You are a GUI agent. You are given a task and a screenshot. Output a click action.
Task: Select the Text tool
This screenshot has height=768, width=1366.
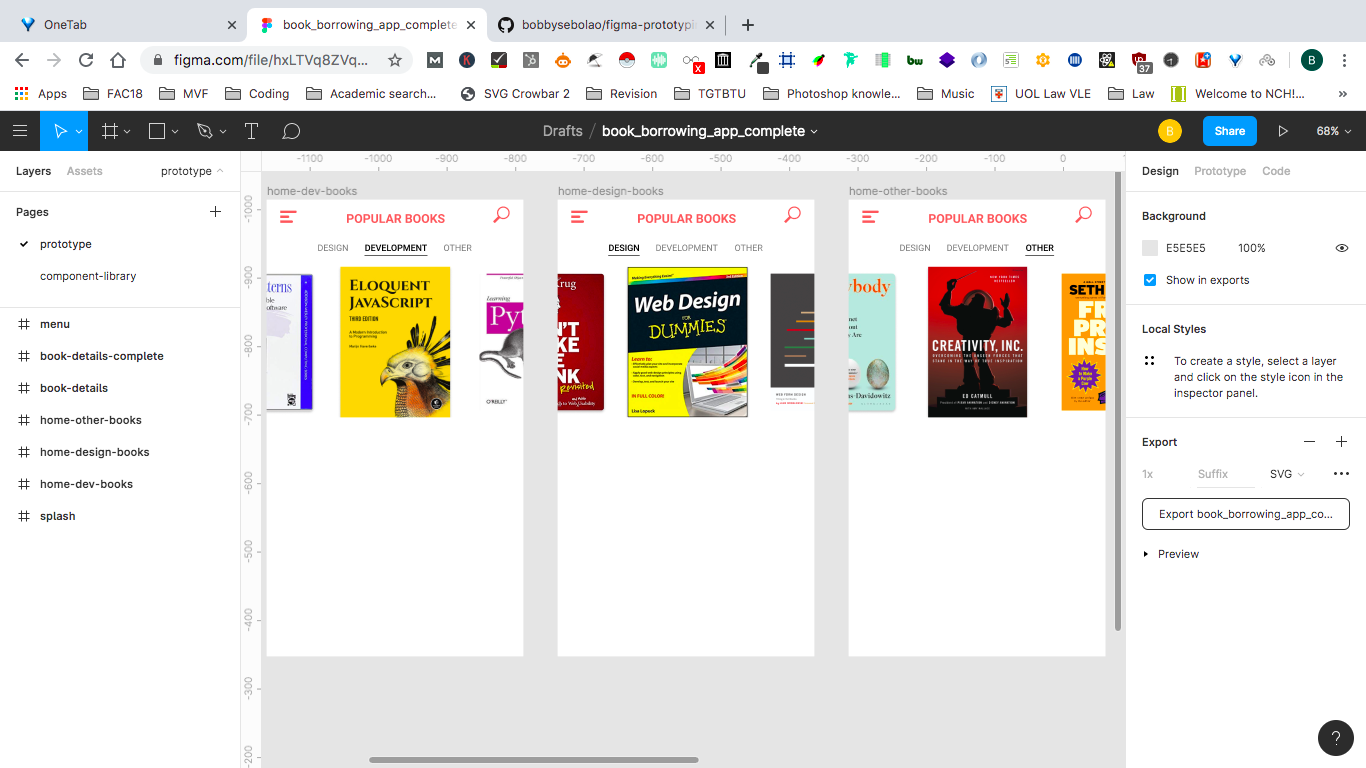[x=251, y=131]
